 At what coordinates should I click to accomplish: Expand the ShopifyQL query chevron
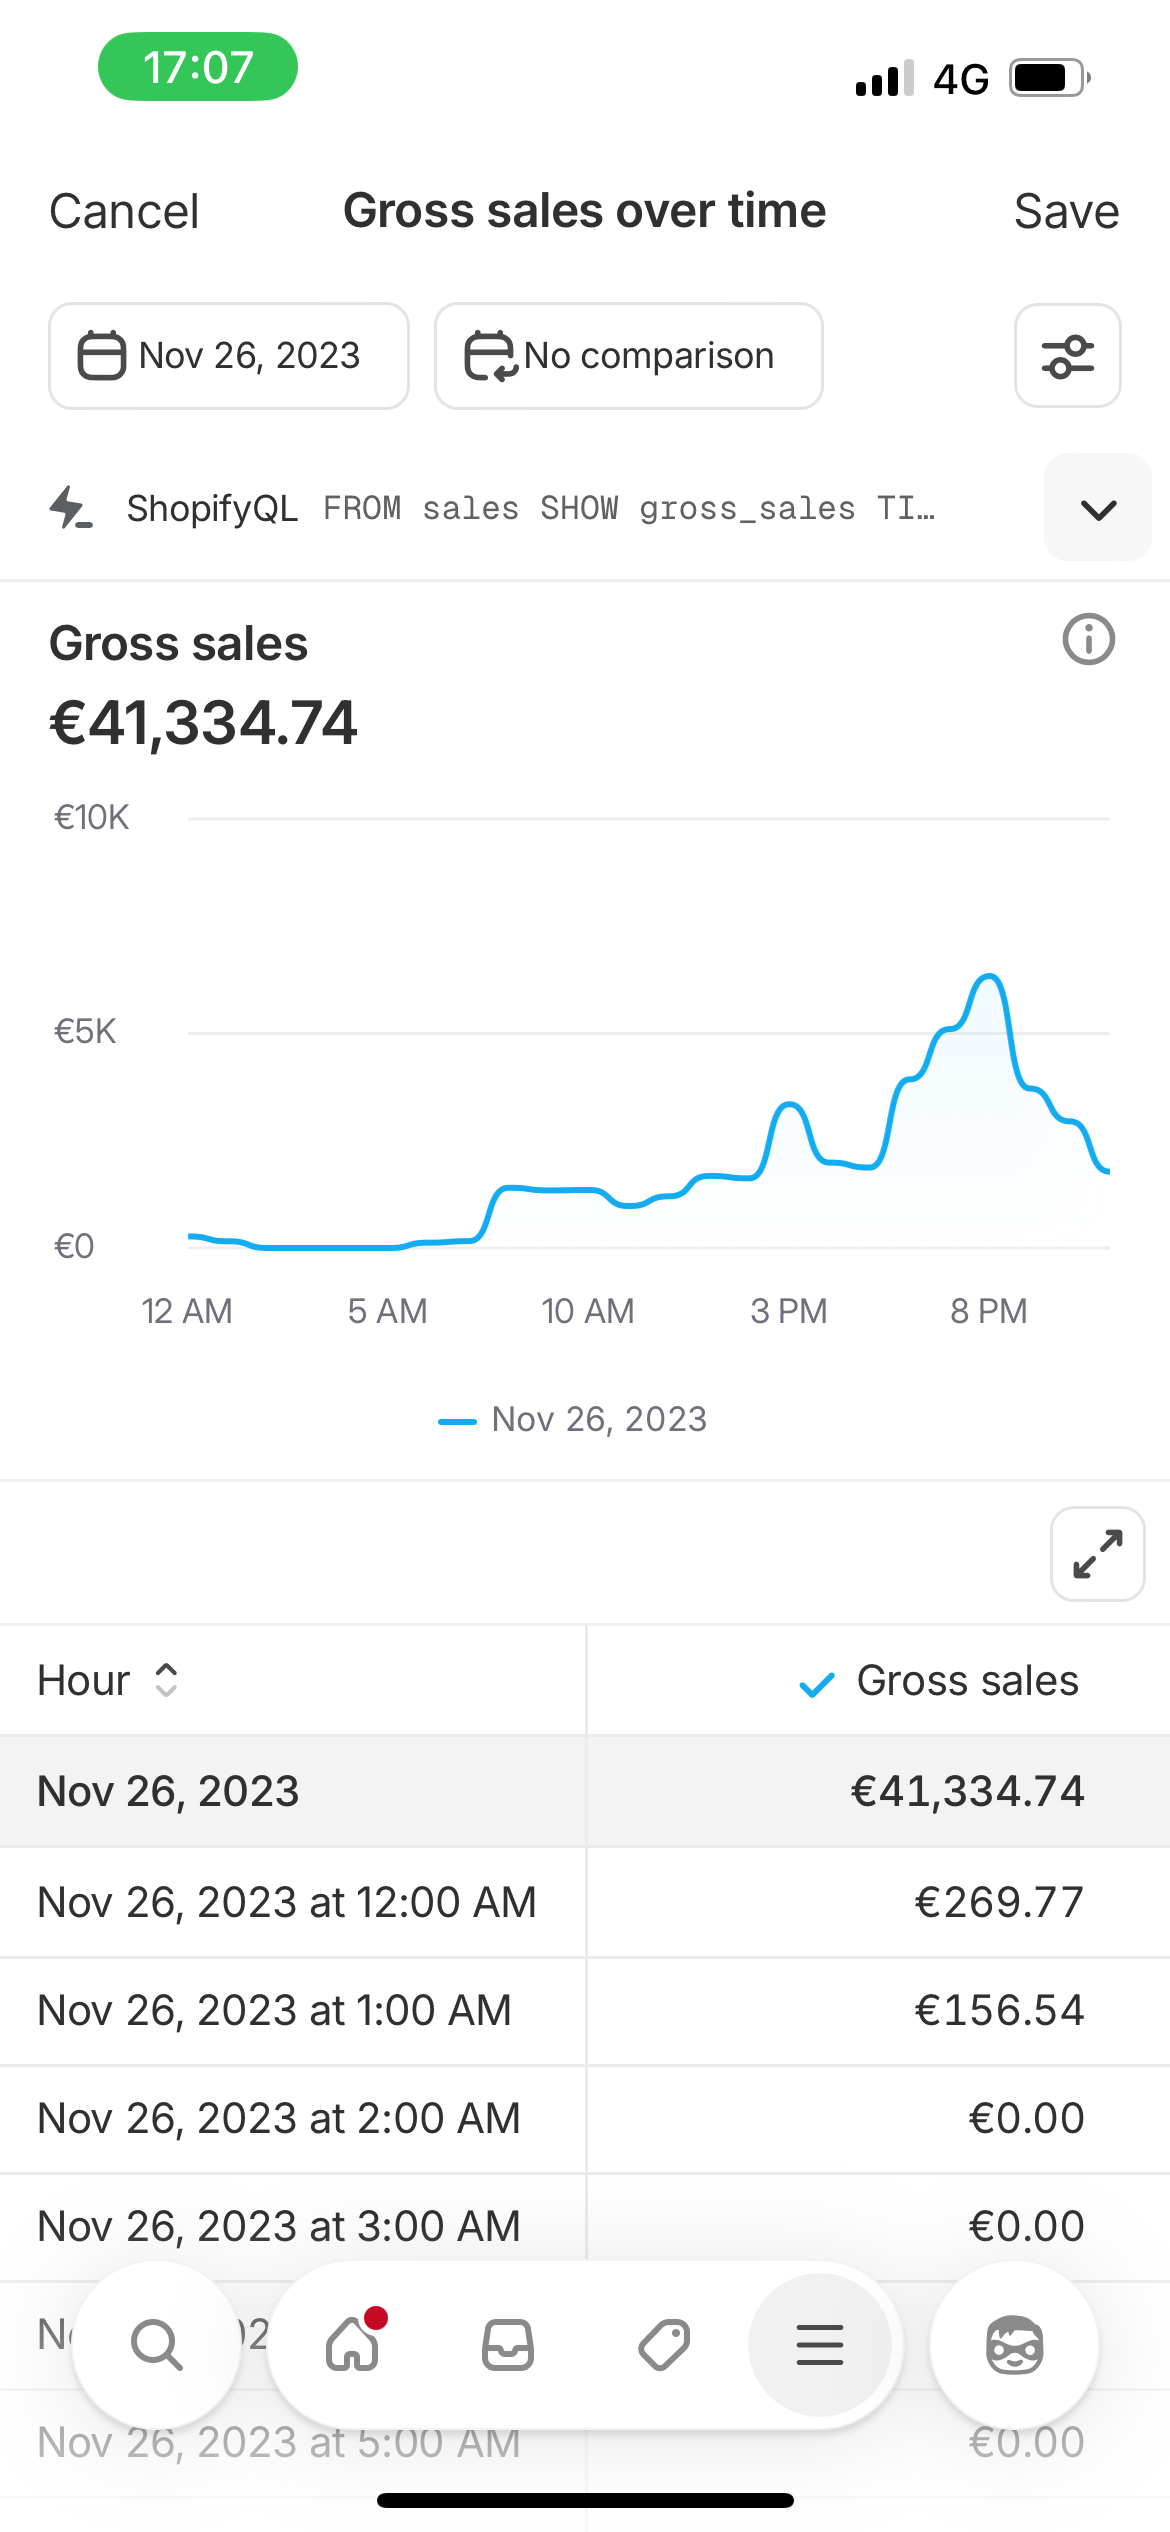(1097, 509)
